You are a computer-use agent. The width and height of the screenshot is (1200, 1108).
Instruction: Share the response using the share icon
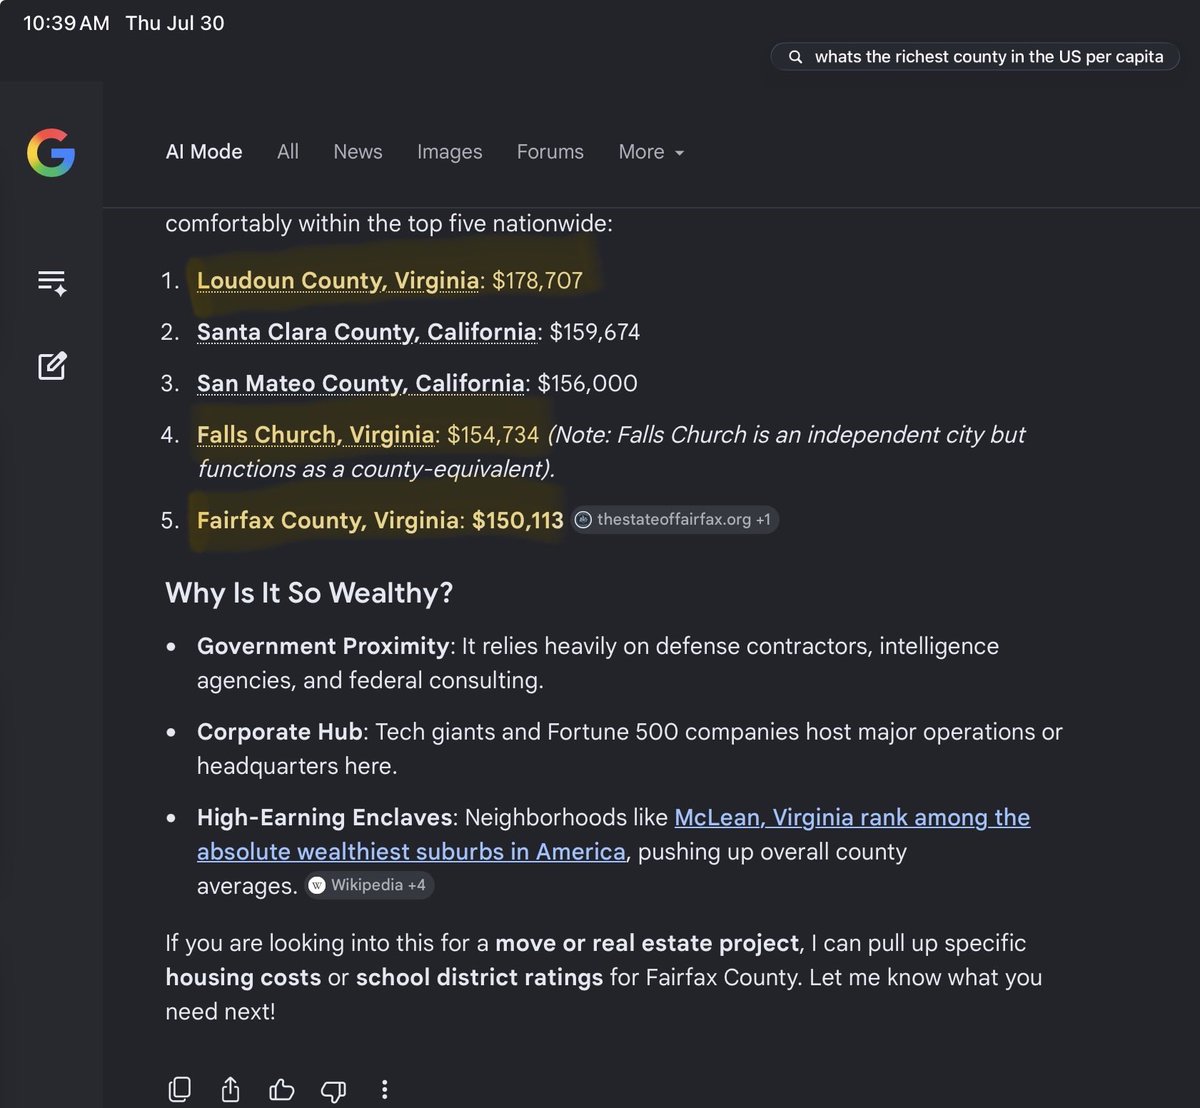tap(230, 1089)
